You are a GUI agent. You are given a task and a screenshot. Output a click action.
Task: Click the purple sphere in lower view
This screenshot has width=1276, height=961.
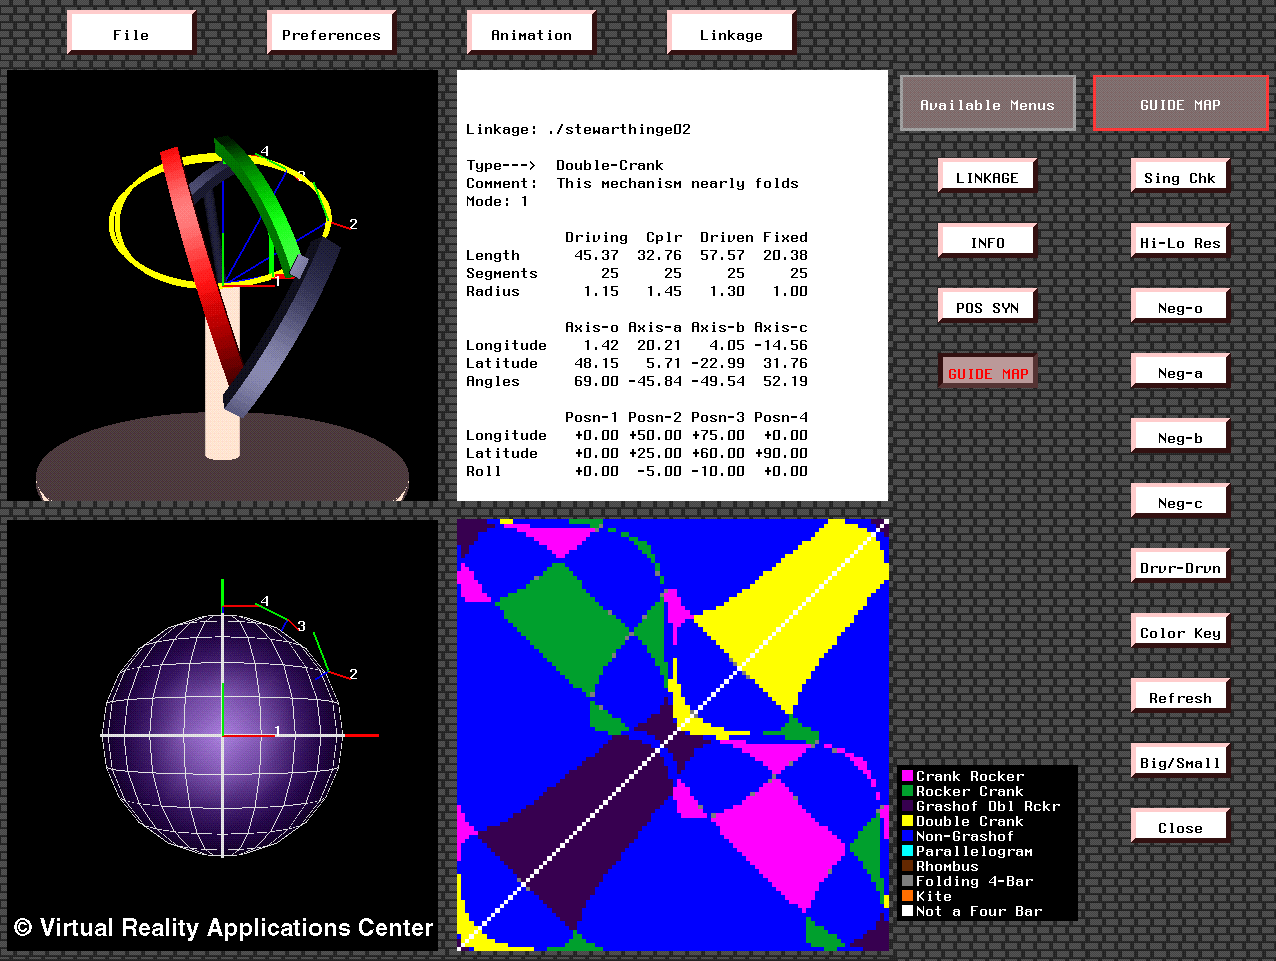click(222, 735)
